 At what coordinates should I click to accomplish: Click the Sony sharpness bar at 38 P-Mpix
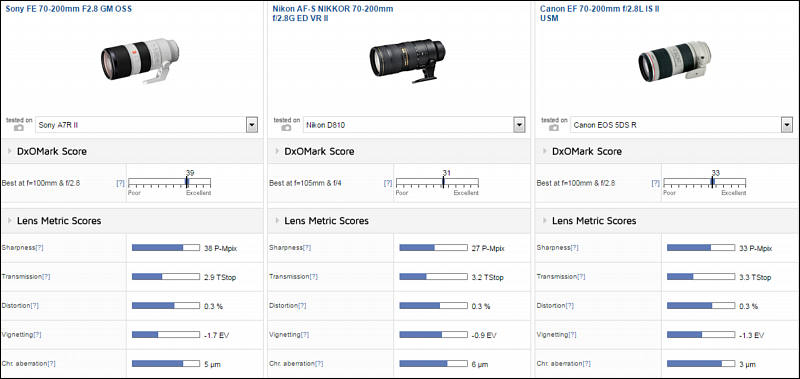166,248
